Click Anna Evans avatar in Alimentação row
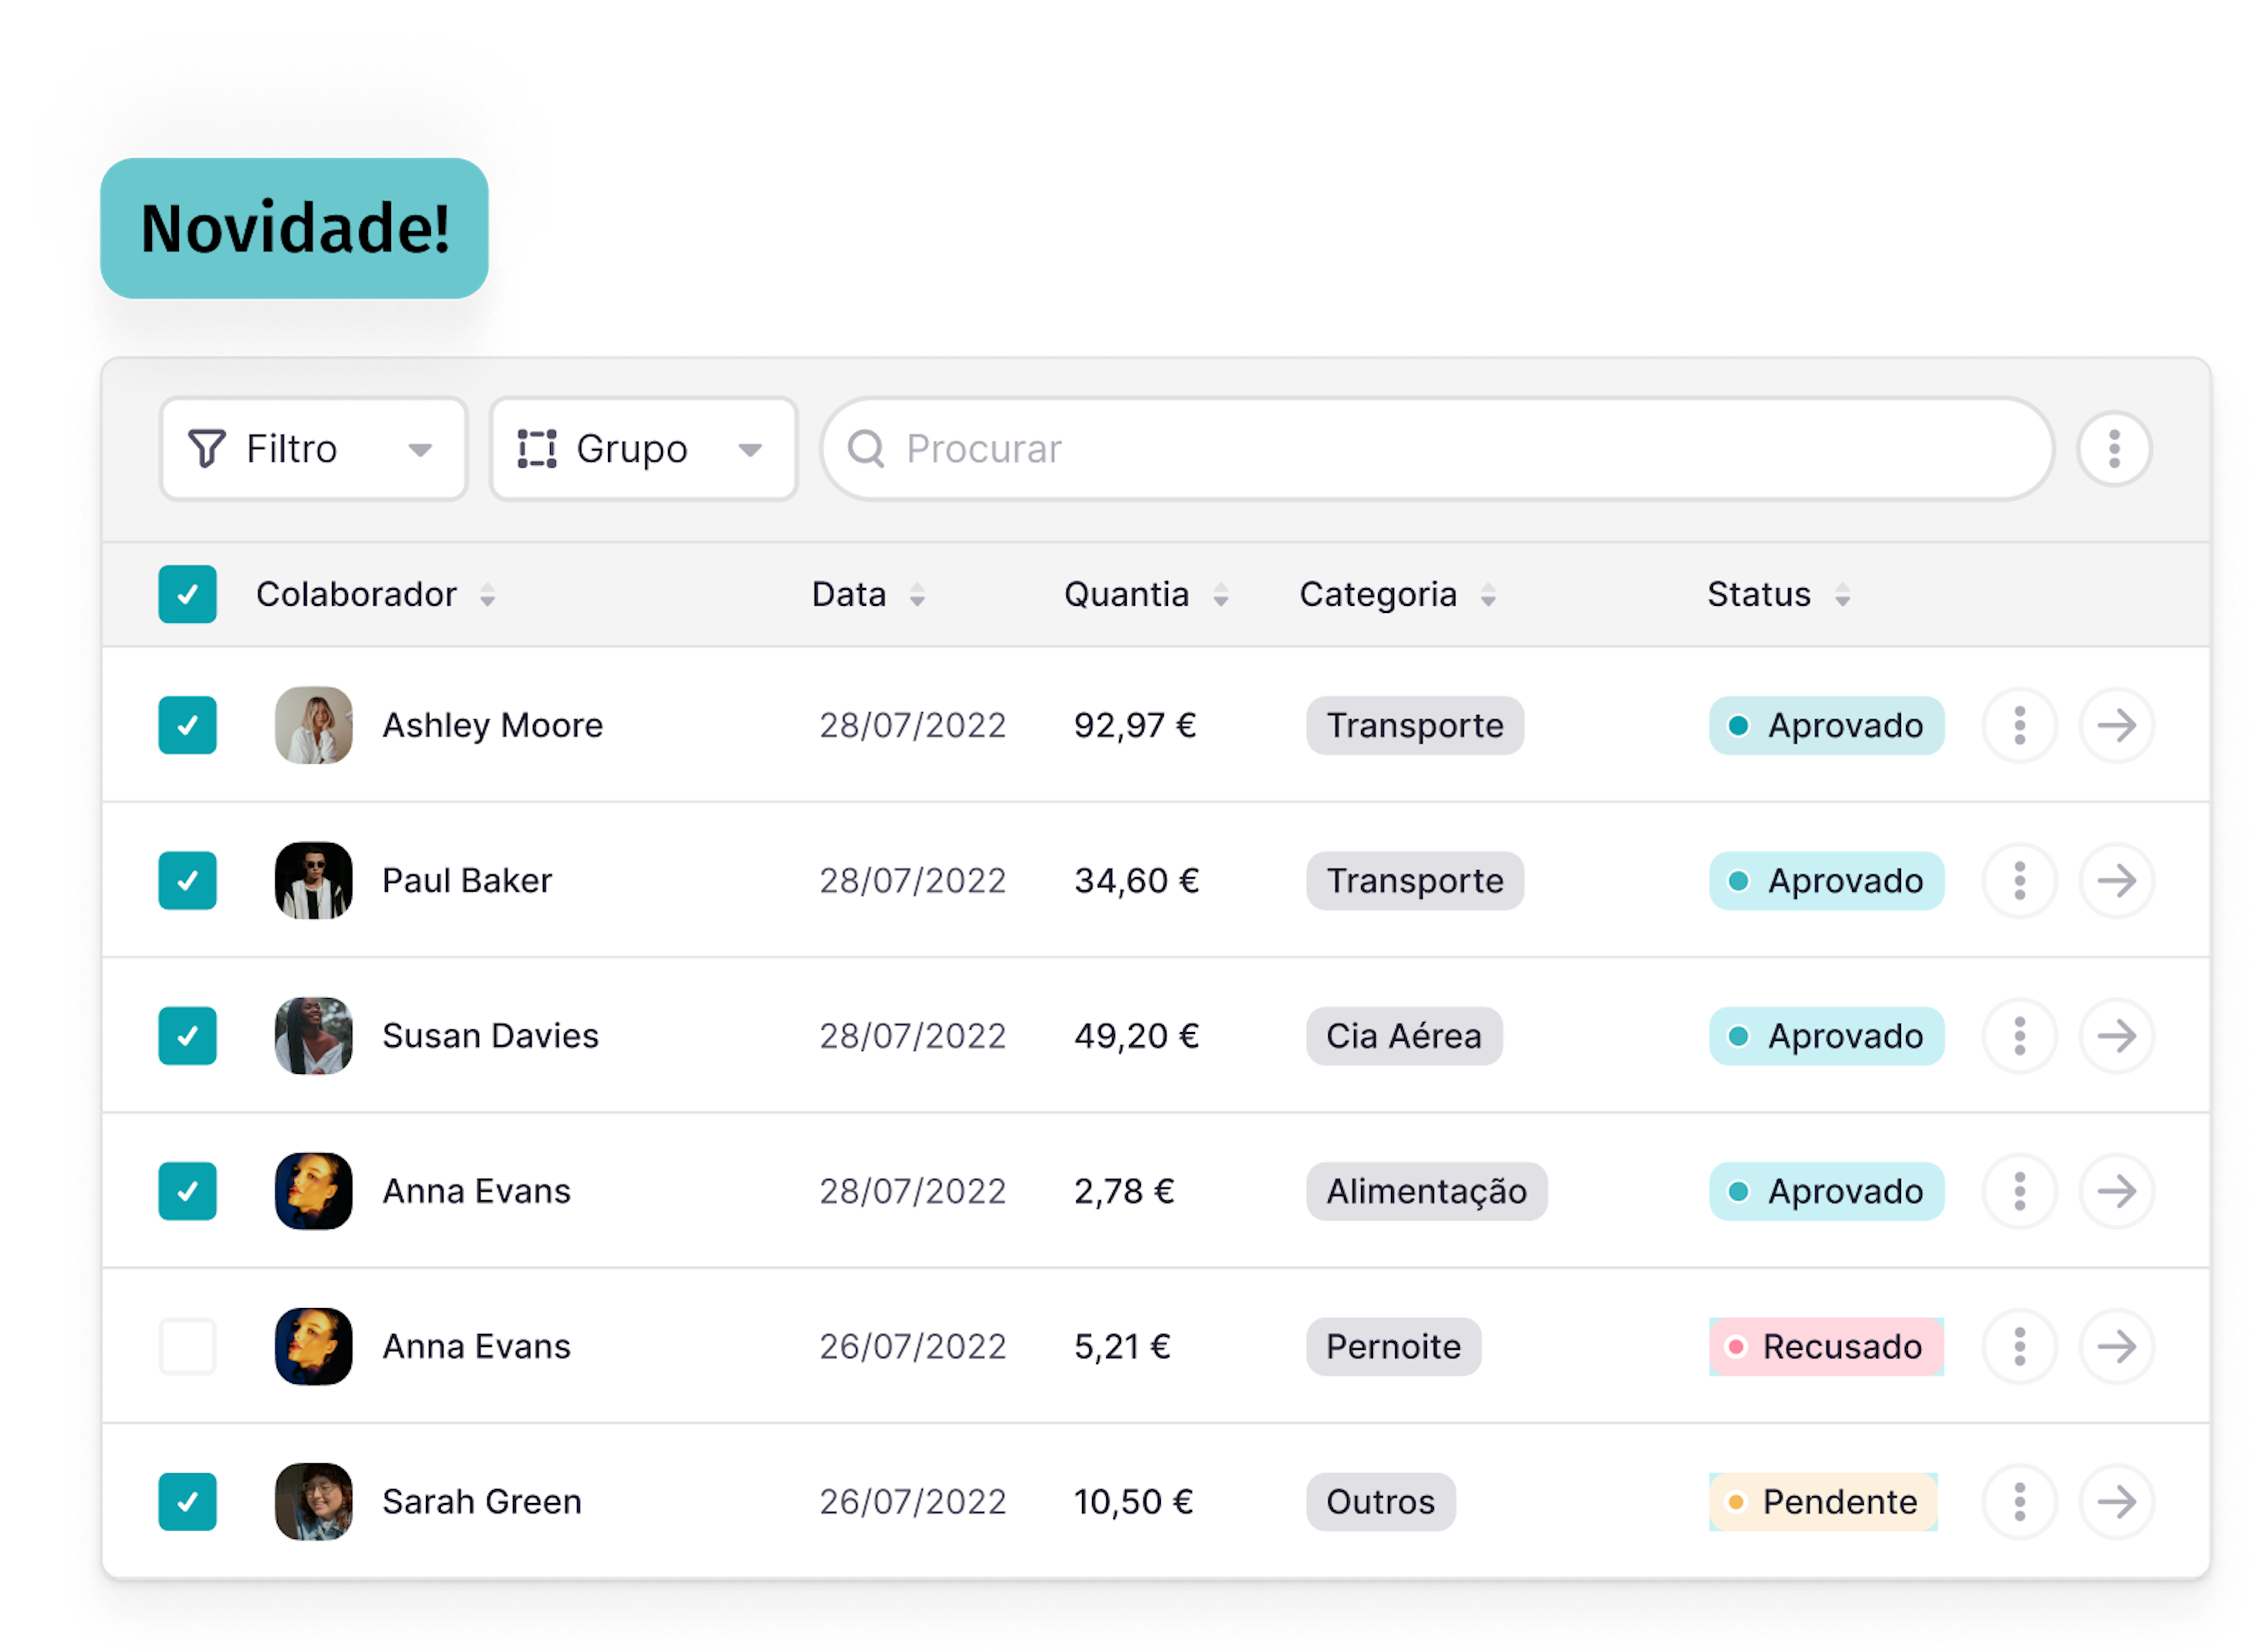The image size is (2250, 1652). [313, 1190]
